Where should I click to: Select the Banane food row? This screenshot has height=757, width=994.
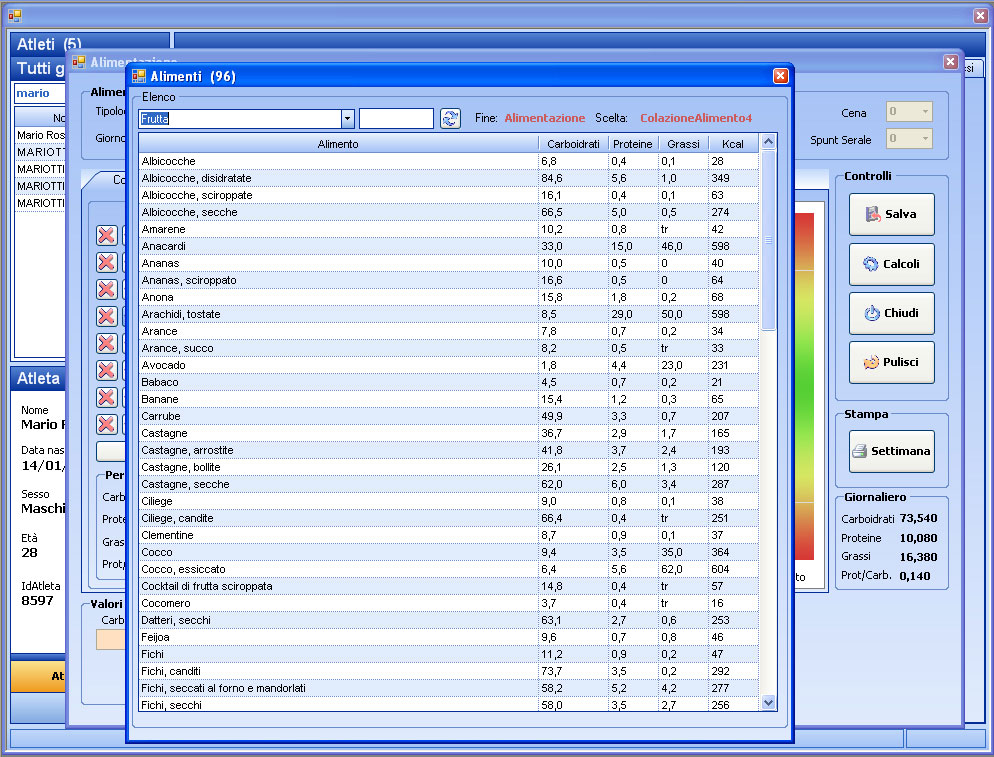[338, 399]
